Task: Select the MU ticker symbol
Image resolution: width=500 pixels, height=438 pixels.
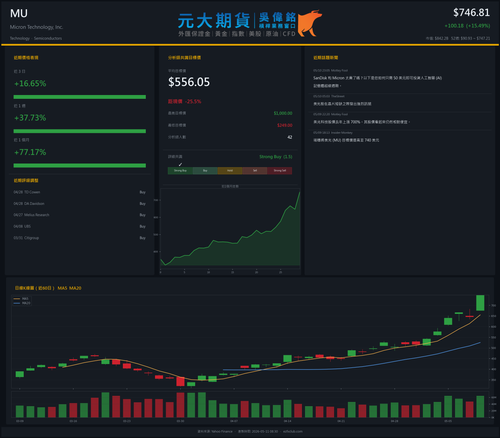Action: pos(19,13)
